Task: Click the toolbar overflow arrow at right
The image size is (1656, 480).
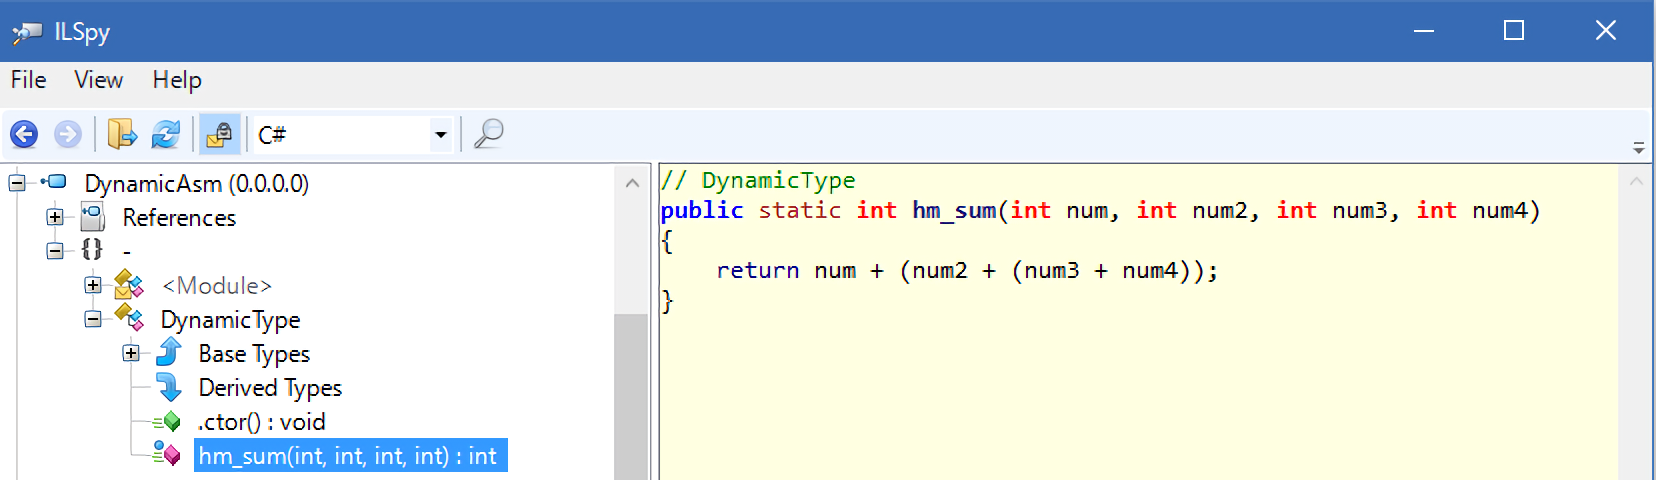Action: coord(1638,148)
